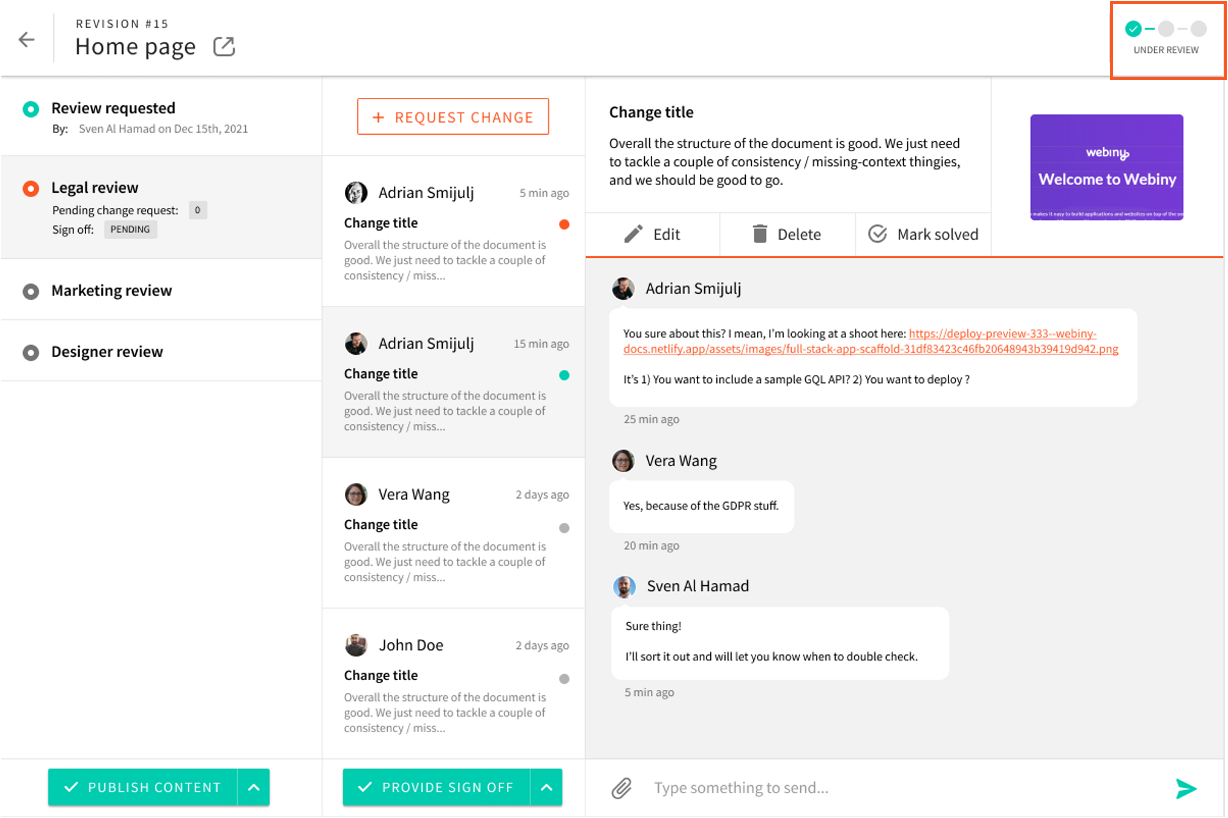
Task: Expand the Publish Content dropdown arrow
Action: point(254,788)
